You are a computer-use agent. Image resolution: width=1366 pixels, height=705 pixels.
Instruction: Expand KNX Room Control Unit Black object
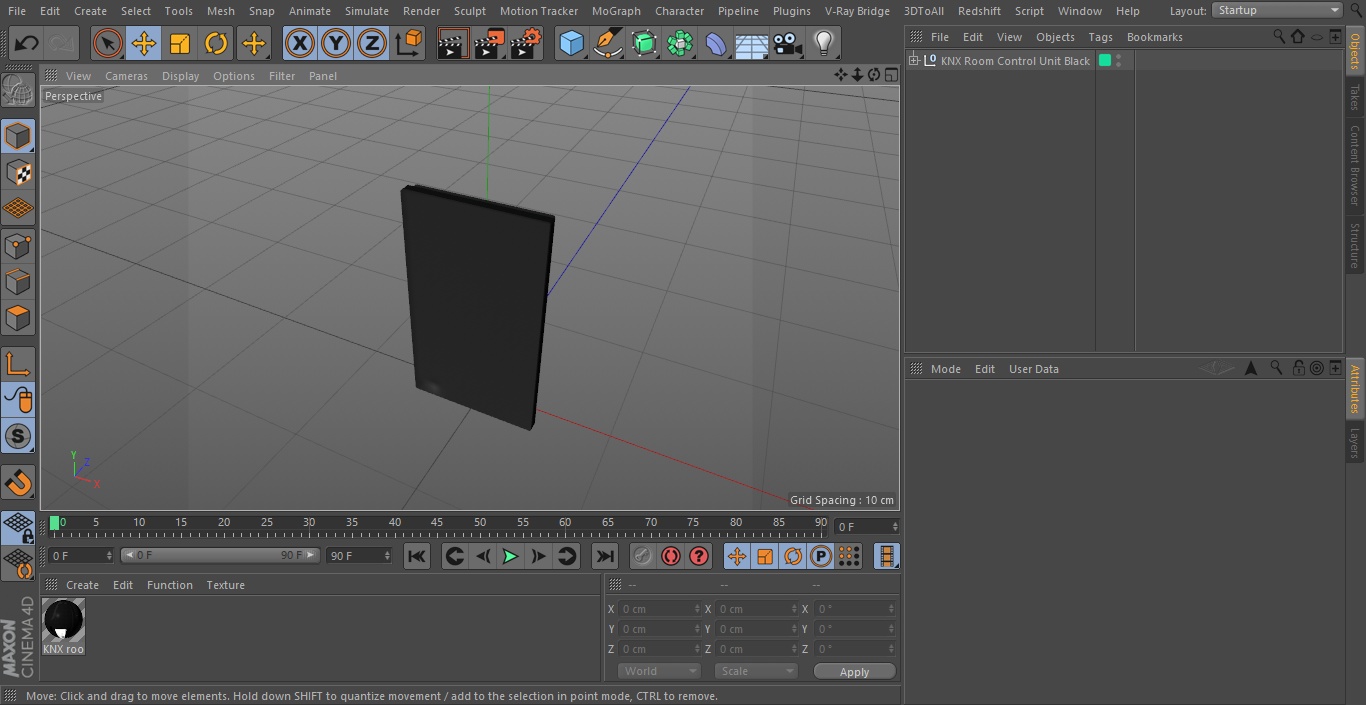913,61
